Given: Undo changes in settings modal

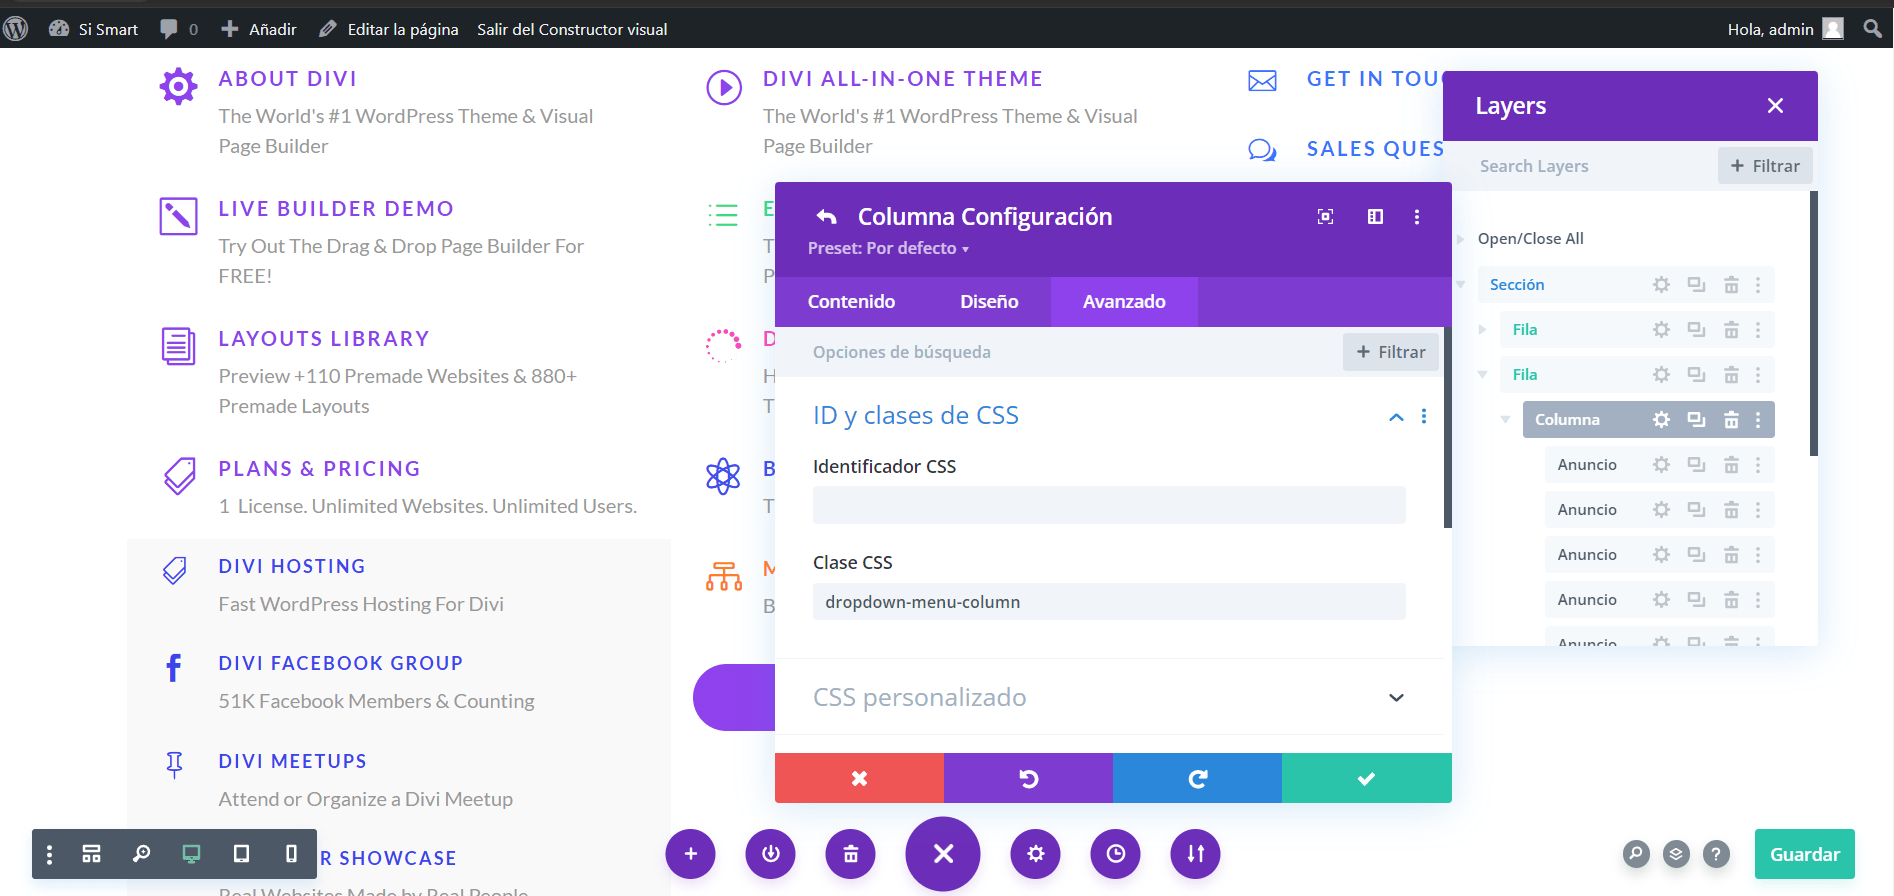Looking at the screenshot, I should (1028, 778).
